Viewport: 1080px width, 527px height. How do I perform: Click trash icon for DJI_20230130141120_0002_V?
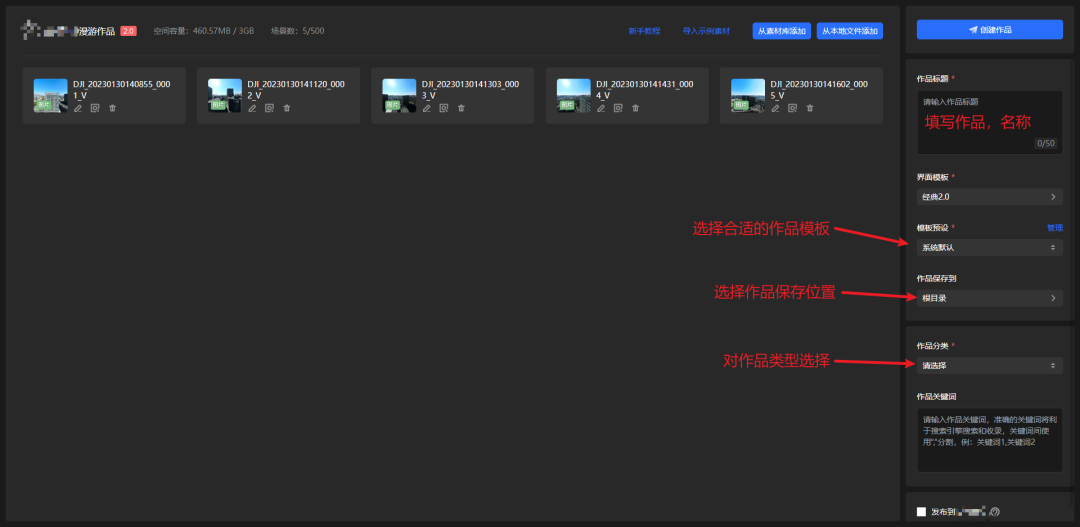(x=287, y=108)
